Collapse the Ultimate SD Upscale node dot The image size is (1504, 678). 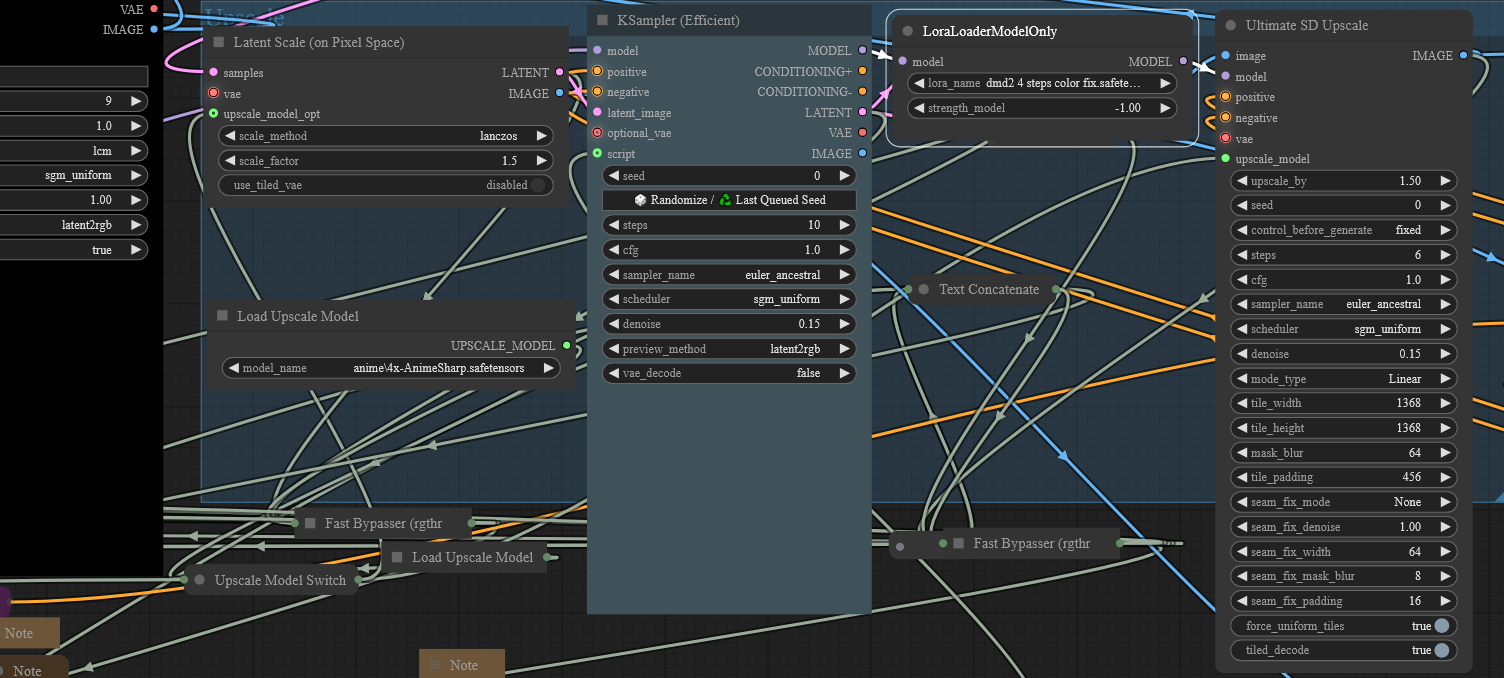click(x=1231, y=25)
